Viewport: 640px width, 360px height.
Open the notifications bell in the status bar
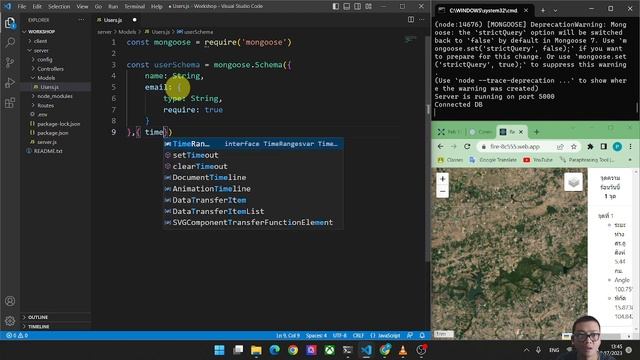[x=422, y=336]
